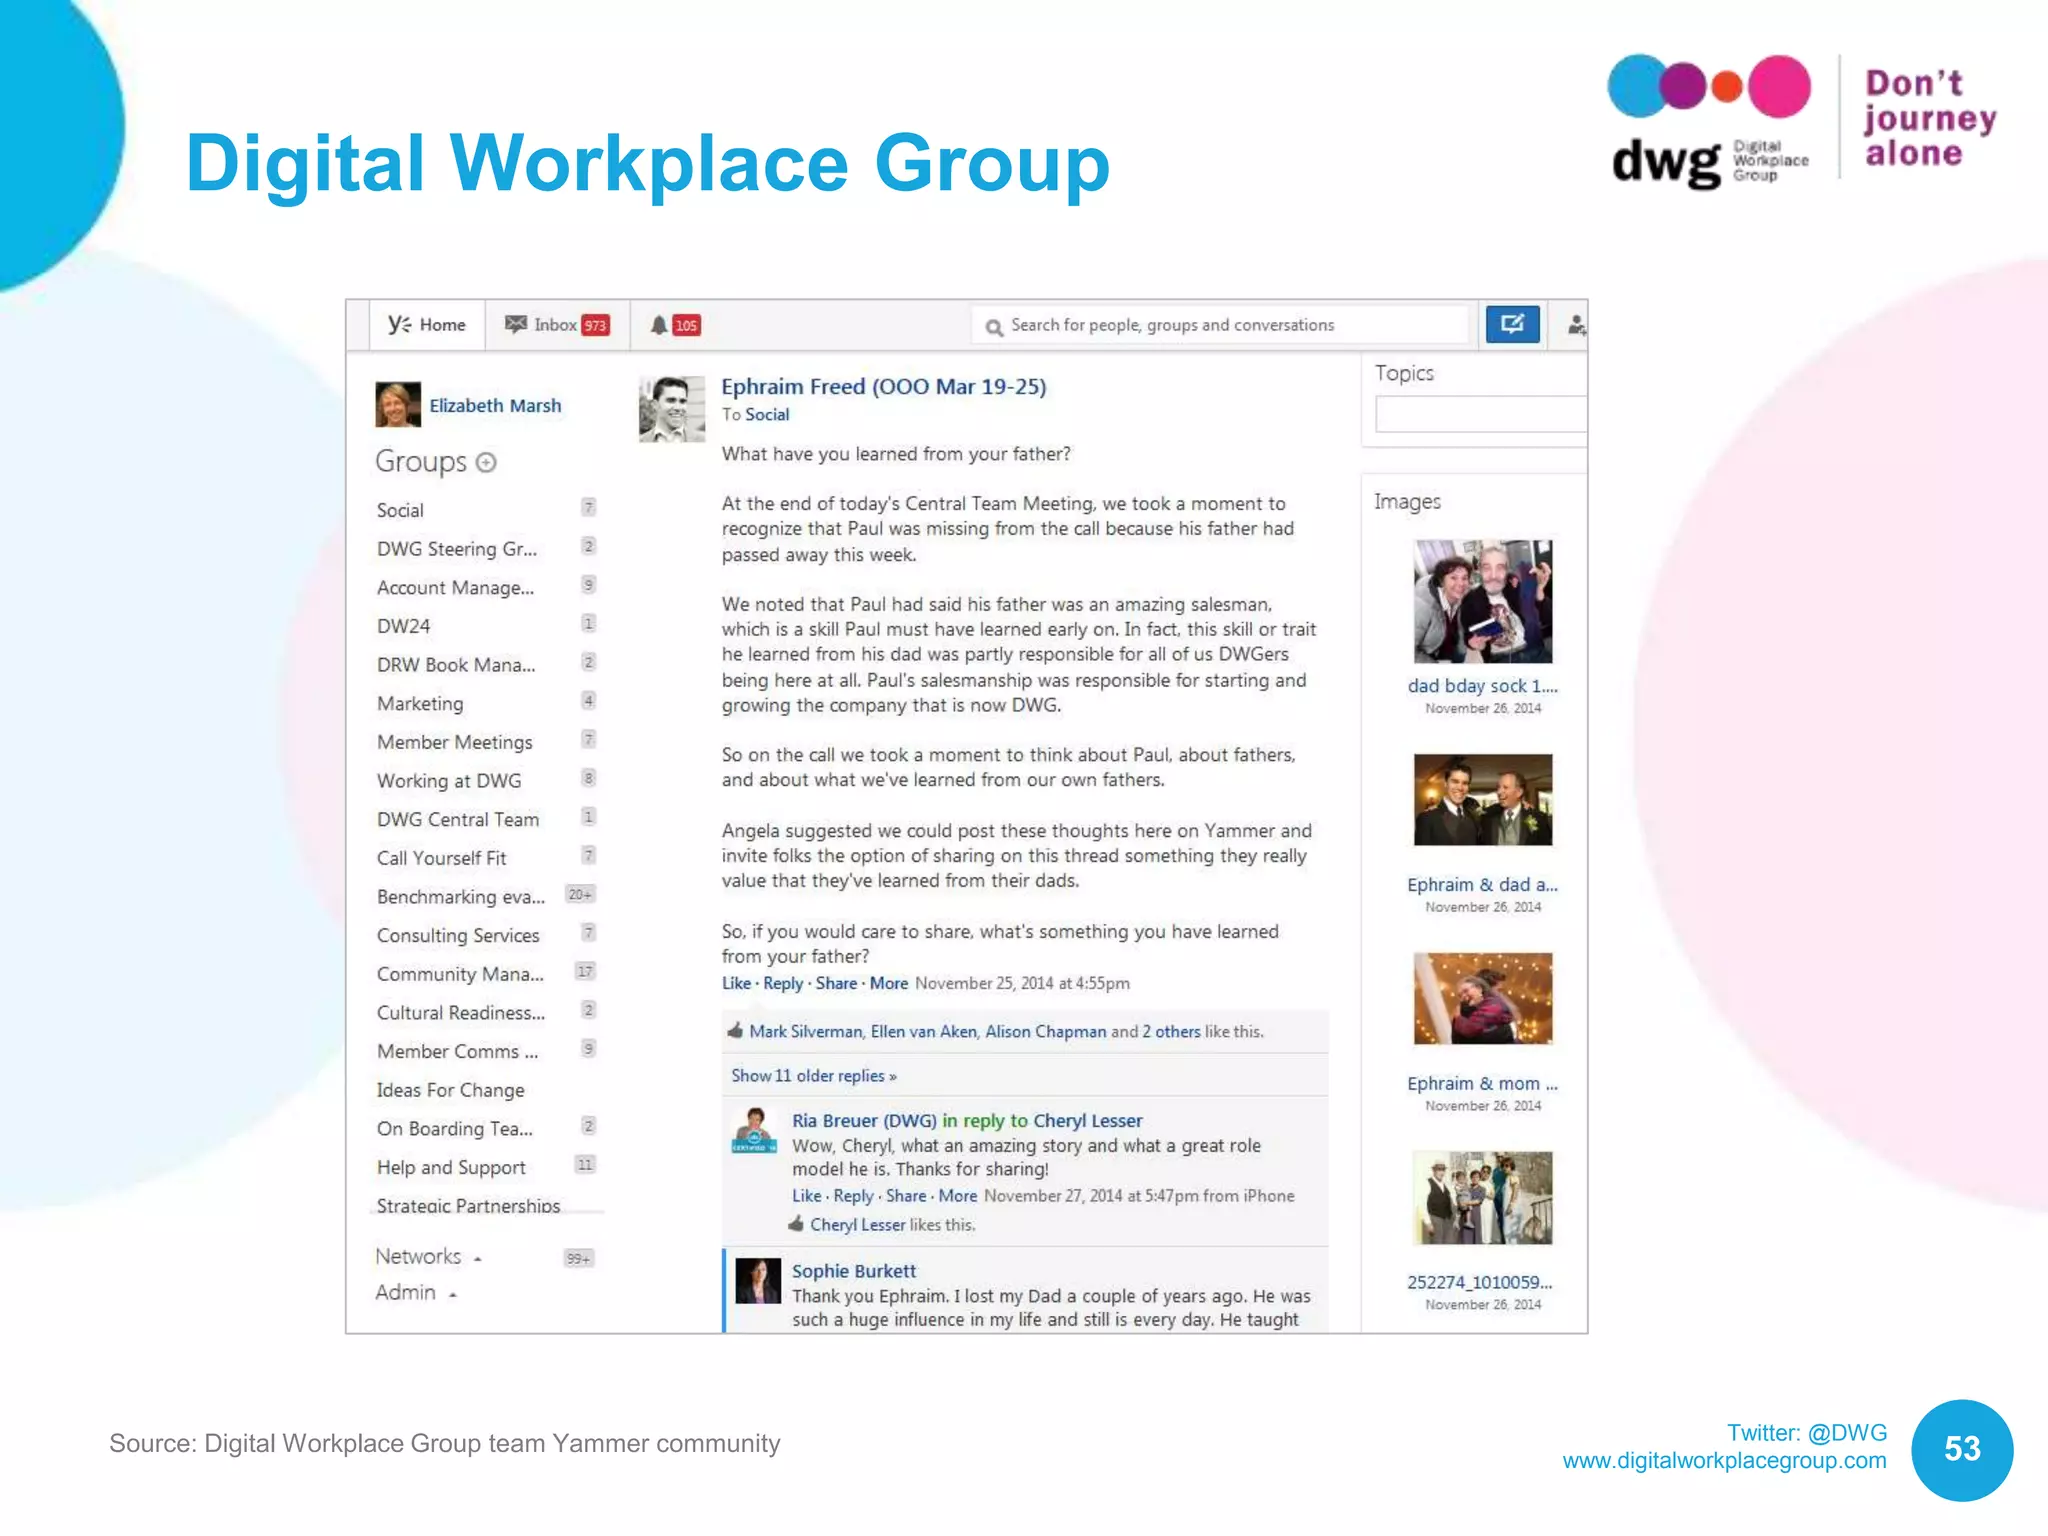Like Ephraim Freed's post

click(x=736, y=983)
